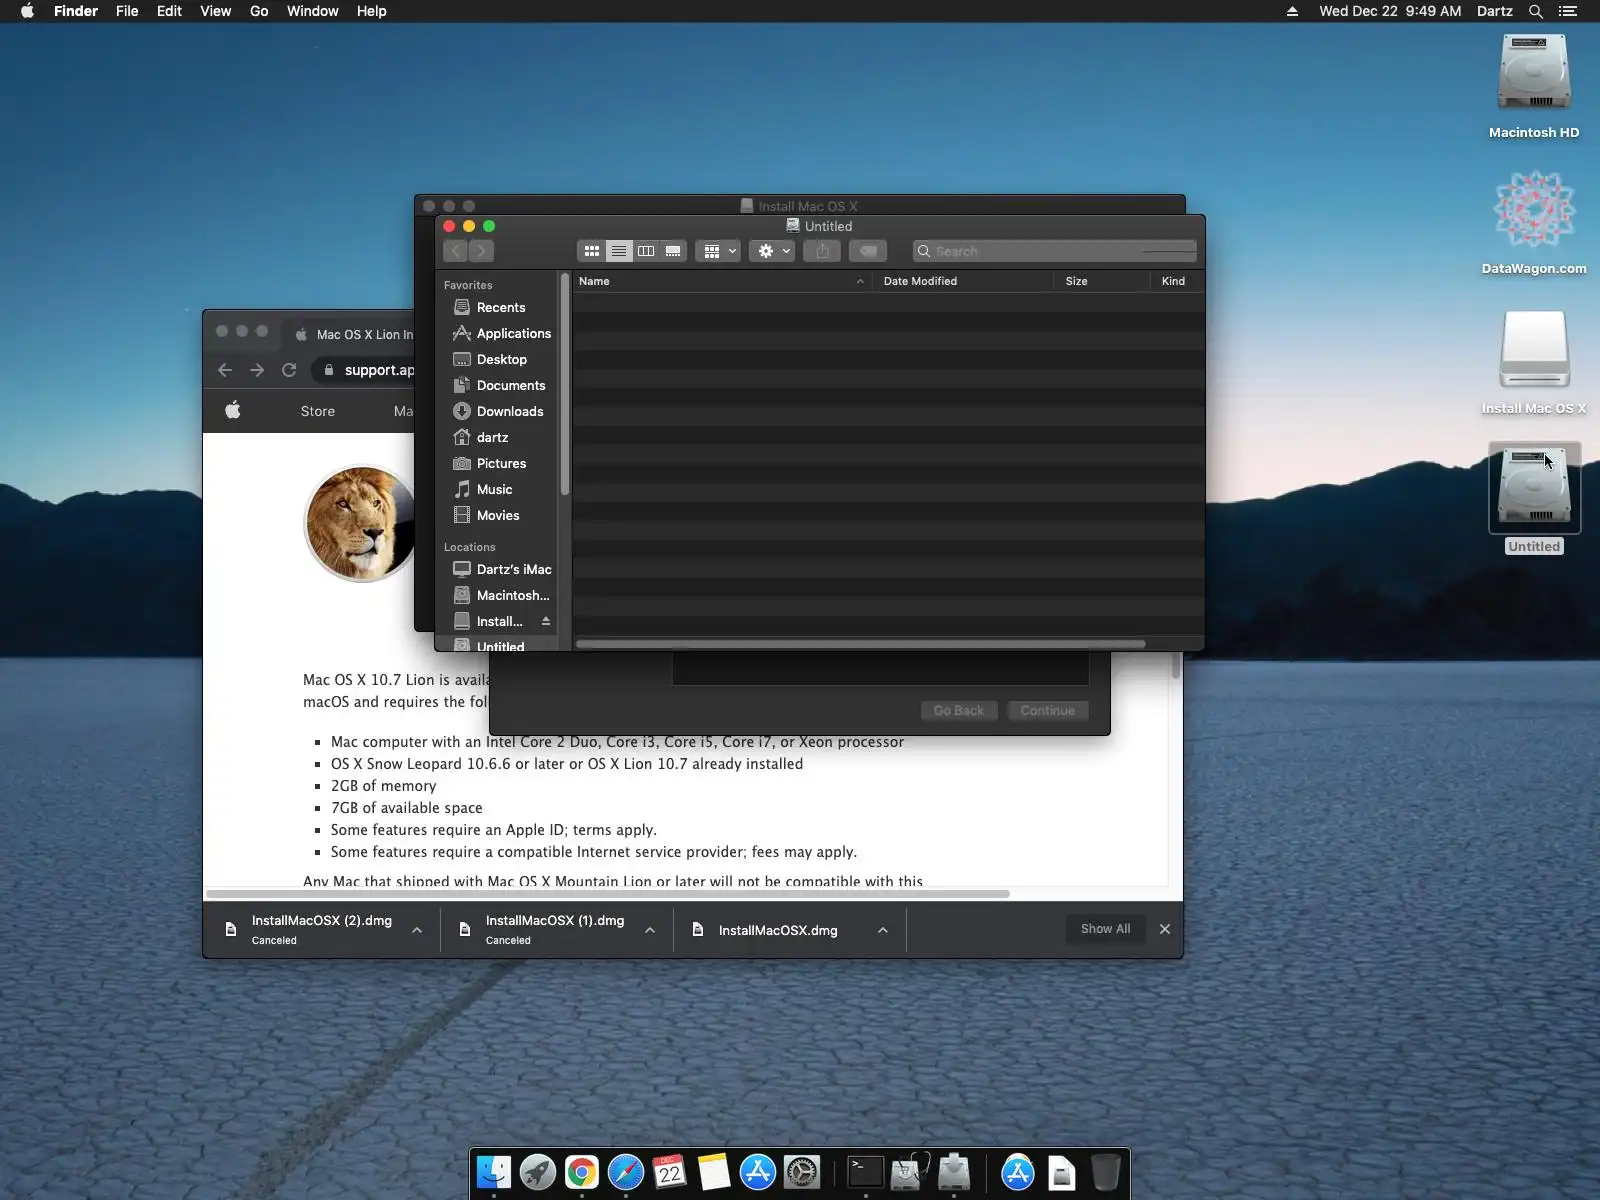Screen dimensions: 1600x1200
Task: Click the Finder sidebar vertical scrollbar
Action: (565, 384)
